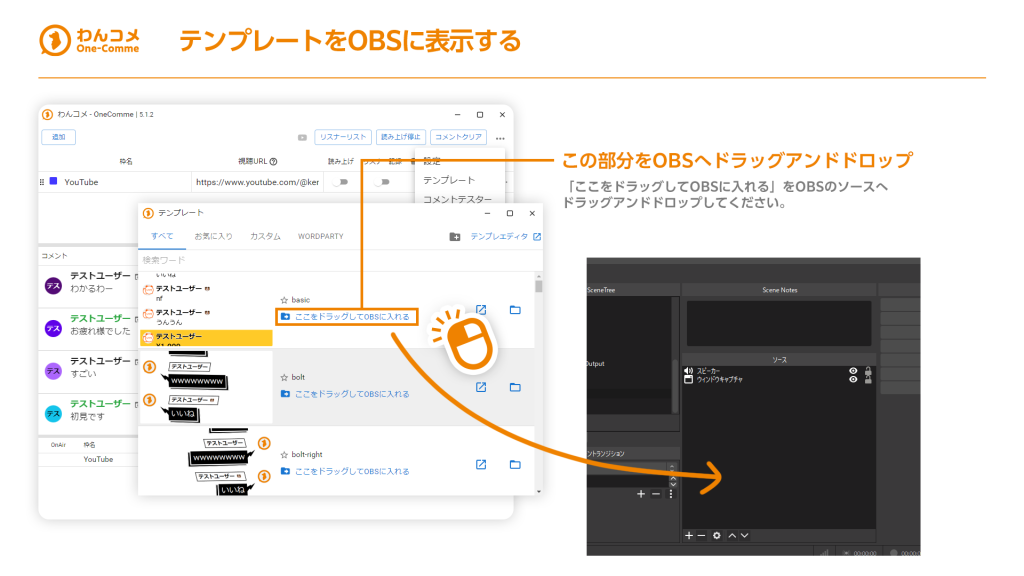1024x576 pixels.
Task: Toggle the 読み上げ switch for YouTube row
Action: 341,182
